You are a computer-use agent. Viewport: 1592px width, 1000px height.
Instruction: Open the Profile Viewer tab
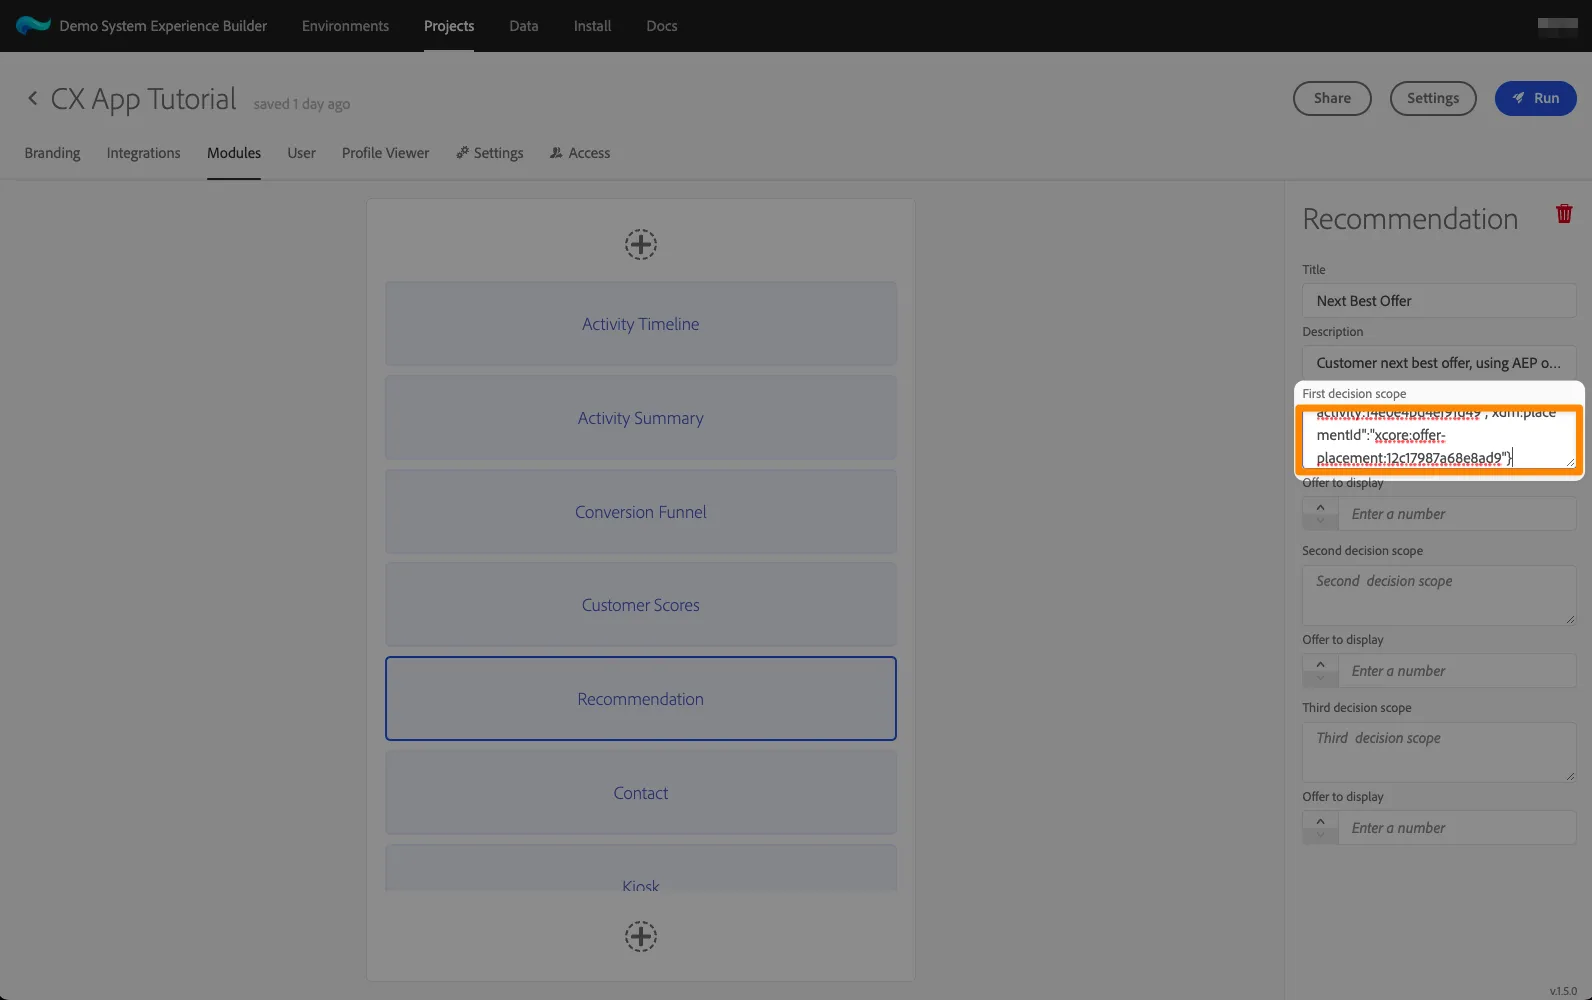385,153
